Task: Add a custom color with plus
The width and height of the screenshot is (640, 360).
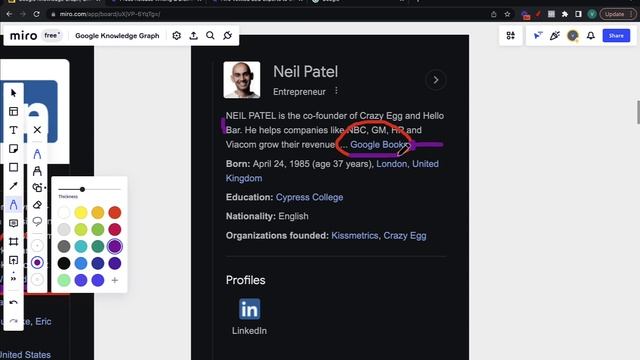Action: tap(115, 280)
